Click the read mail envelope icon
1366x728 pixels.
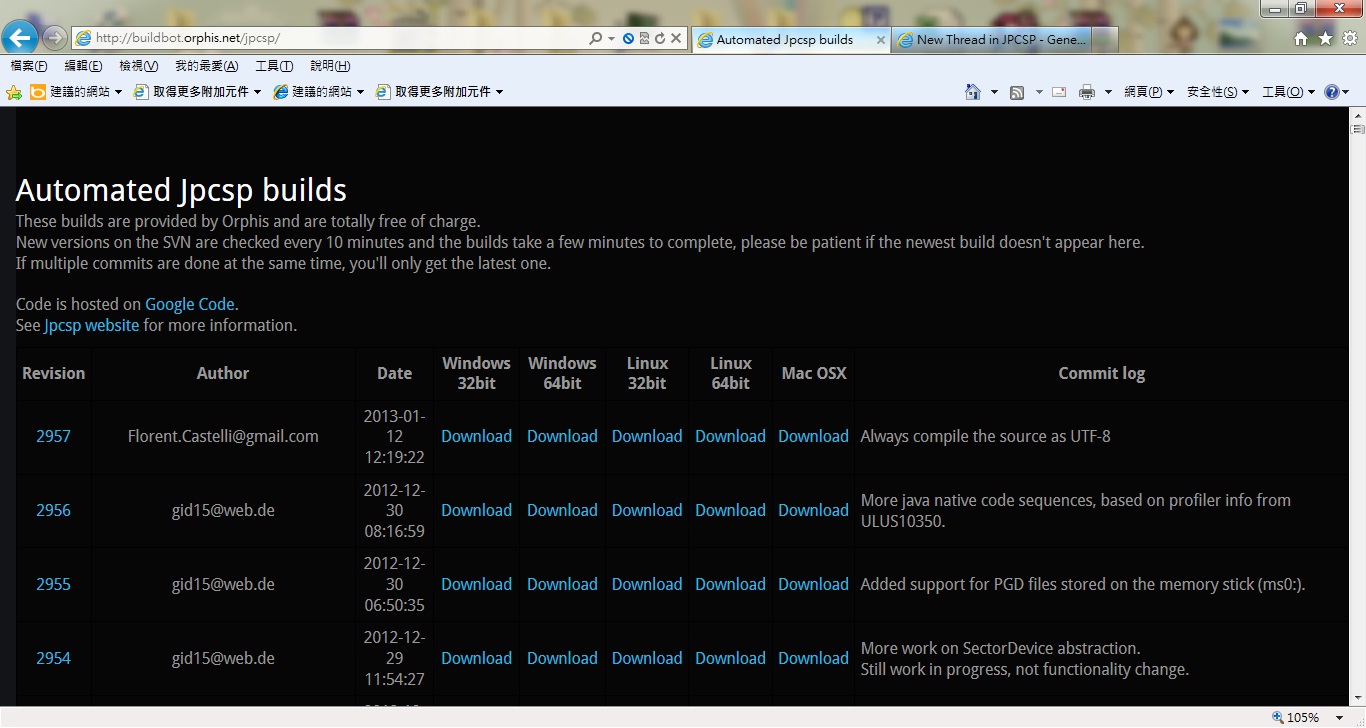(1059, 92)
